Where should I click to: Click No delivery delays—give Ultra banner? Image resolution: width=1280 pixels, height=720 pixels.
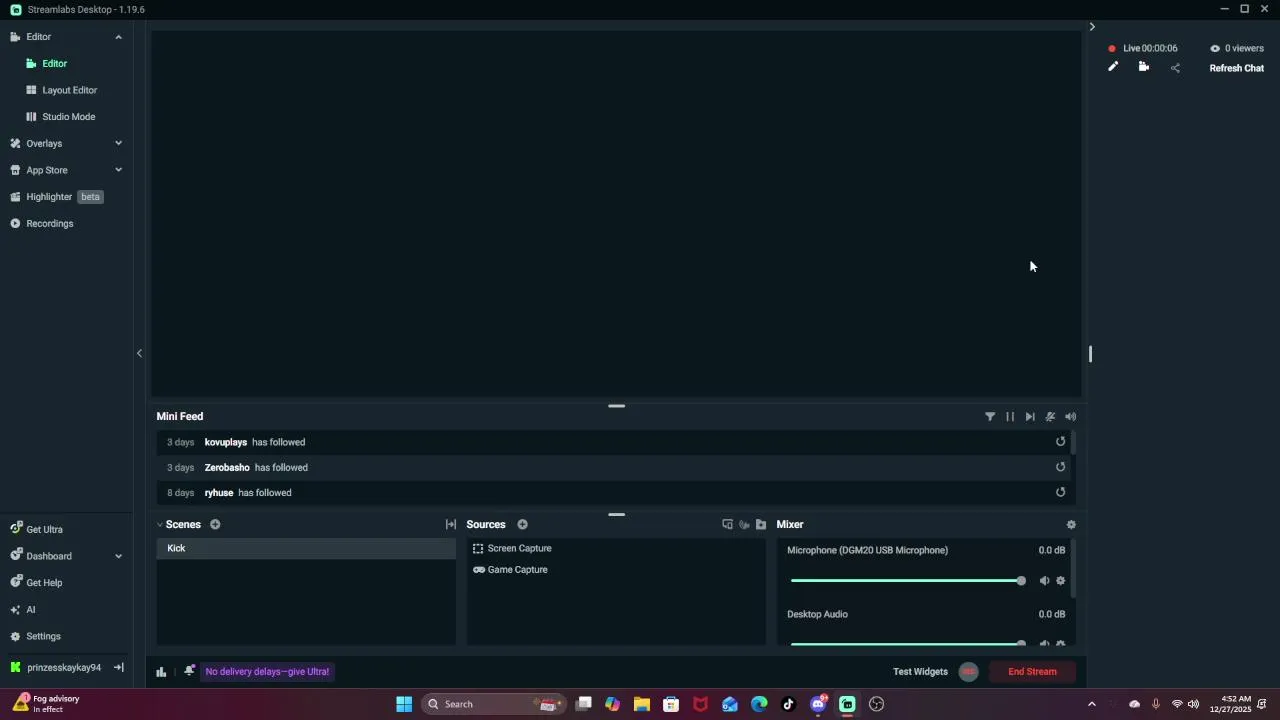click(x=267, y=672)
